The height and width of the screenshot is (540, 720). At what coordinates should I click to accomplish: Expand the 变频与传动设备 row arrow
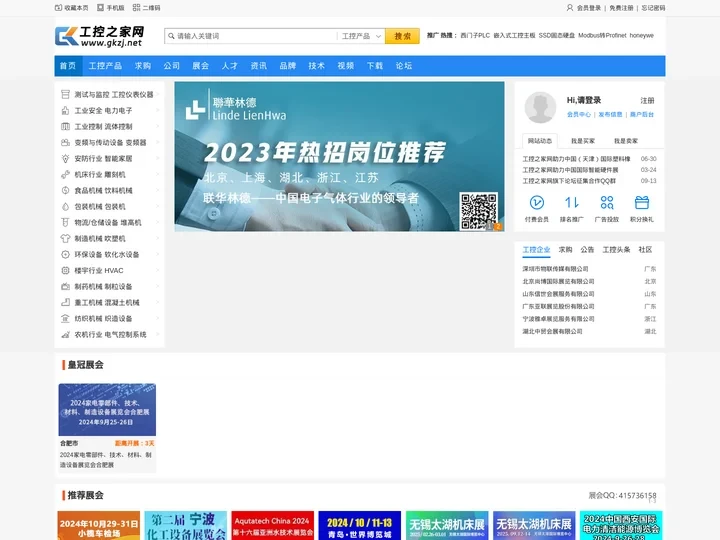coord(158,143)
